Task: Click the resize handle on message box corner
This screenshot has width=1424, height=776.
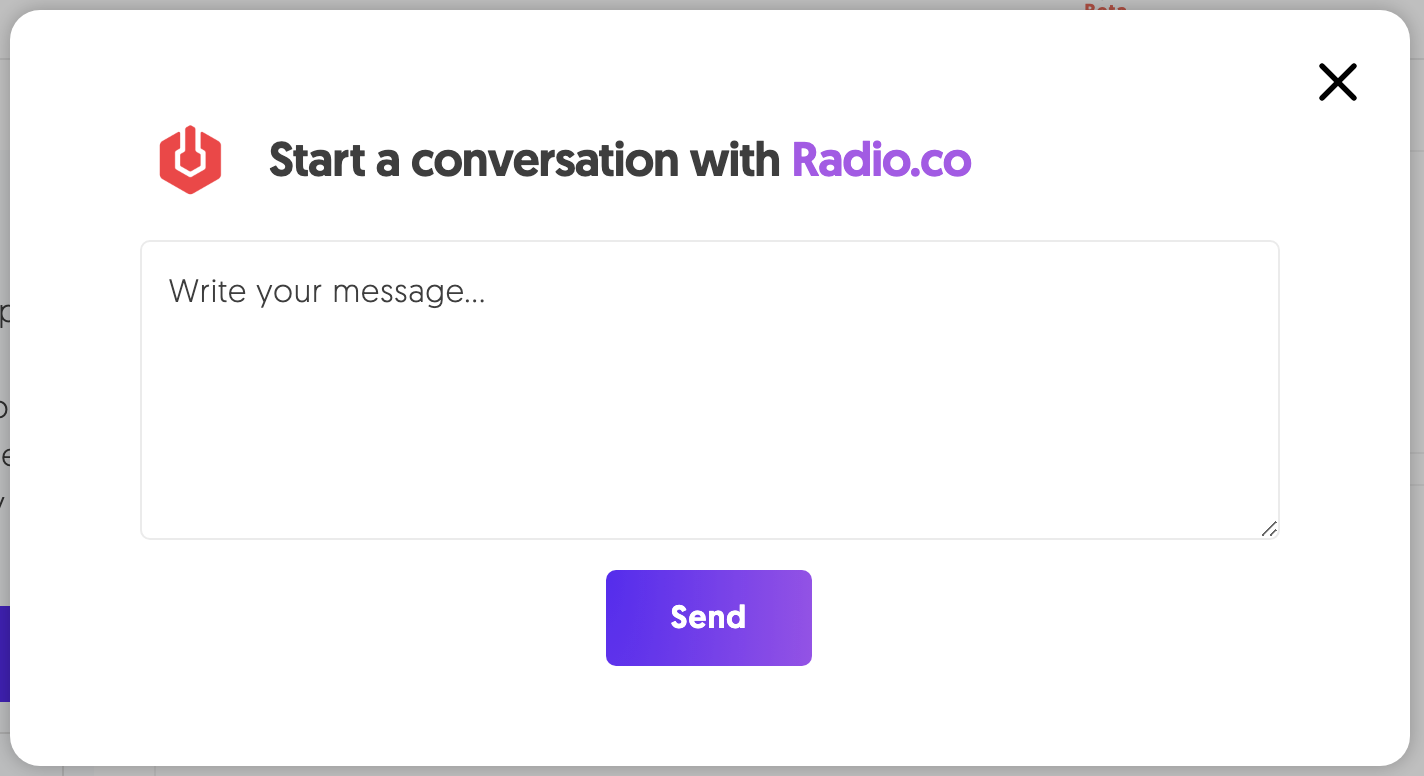Action: tap(1269, 530)
